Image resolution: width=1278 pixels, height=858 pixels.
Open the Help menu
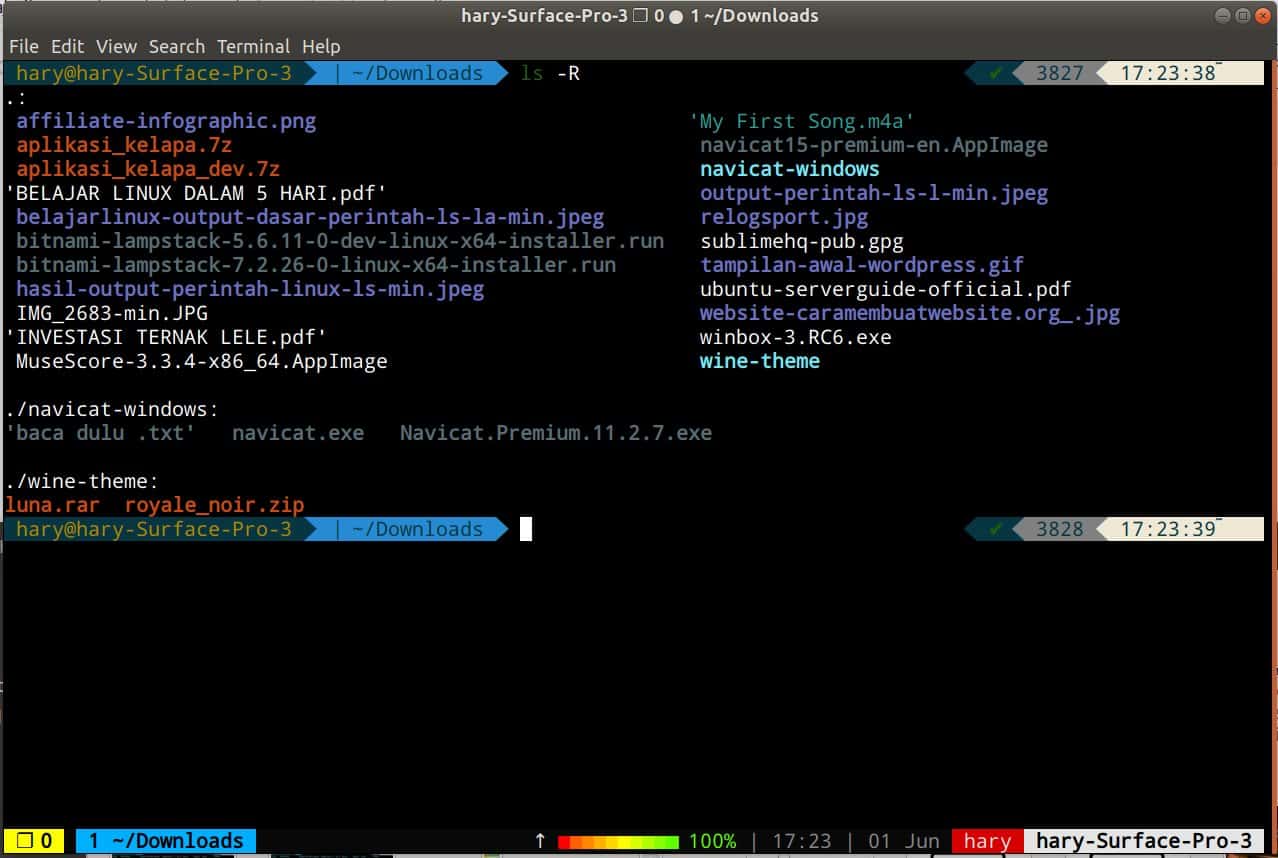[x=322, y=46]
